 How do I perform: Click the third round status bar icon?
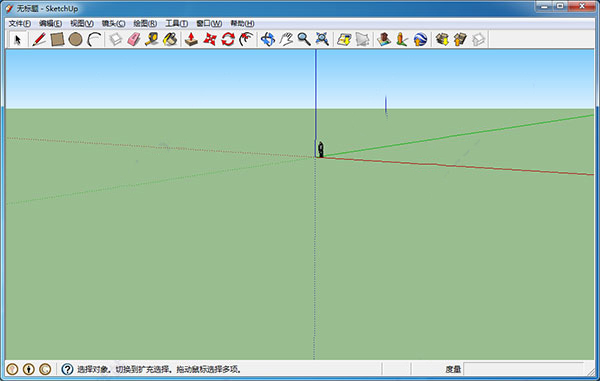tap(45, 369)
